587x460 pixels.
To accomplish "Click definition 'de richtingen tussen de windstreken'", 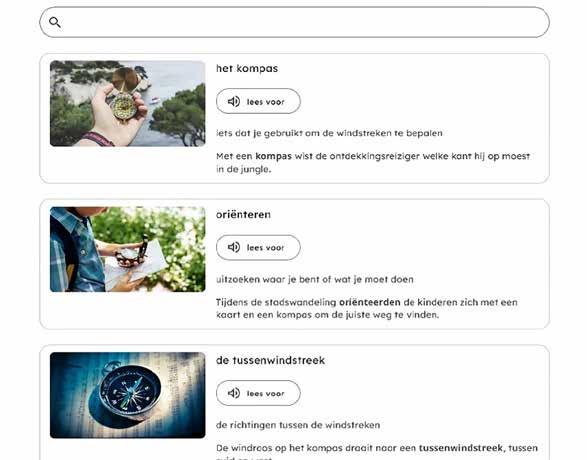I will [298, 425].
